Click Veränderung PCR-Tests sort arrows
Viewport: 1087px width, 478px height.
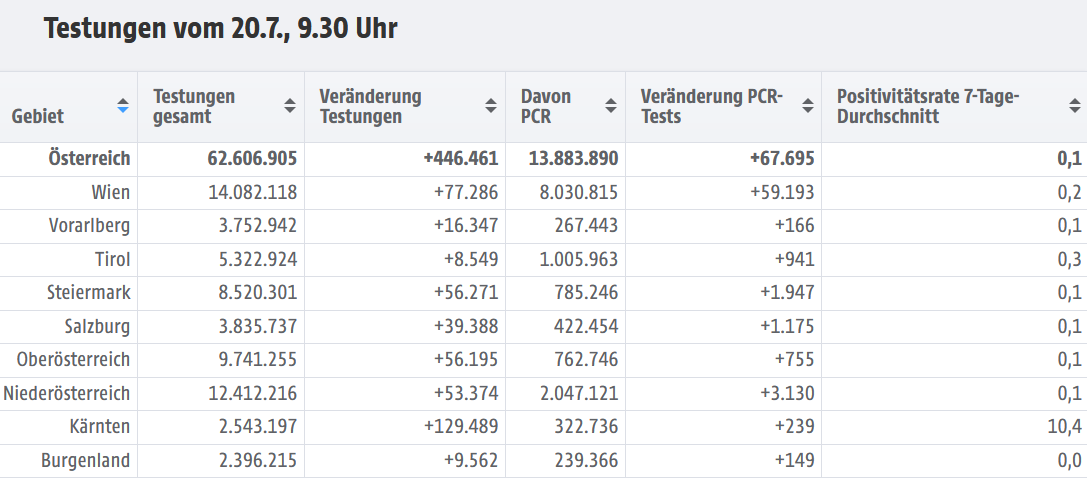(x=808, y=106)
